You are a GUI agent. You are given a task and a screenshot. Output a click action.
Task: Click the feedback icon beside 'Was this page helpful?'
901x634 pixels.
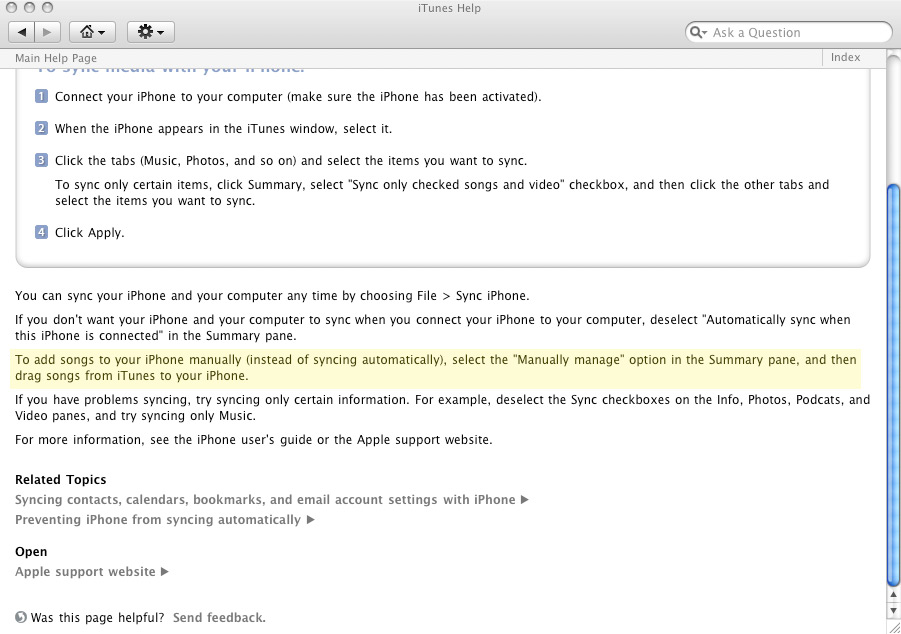pyautogui.click(x=21, y=617)
